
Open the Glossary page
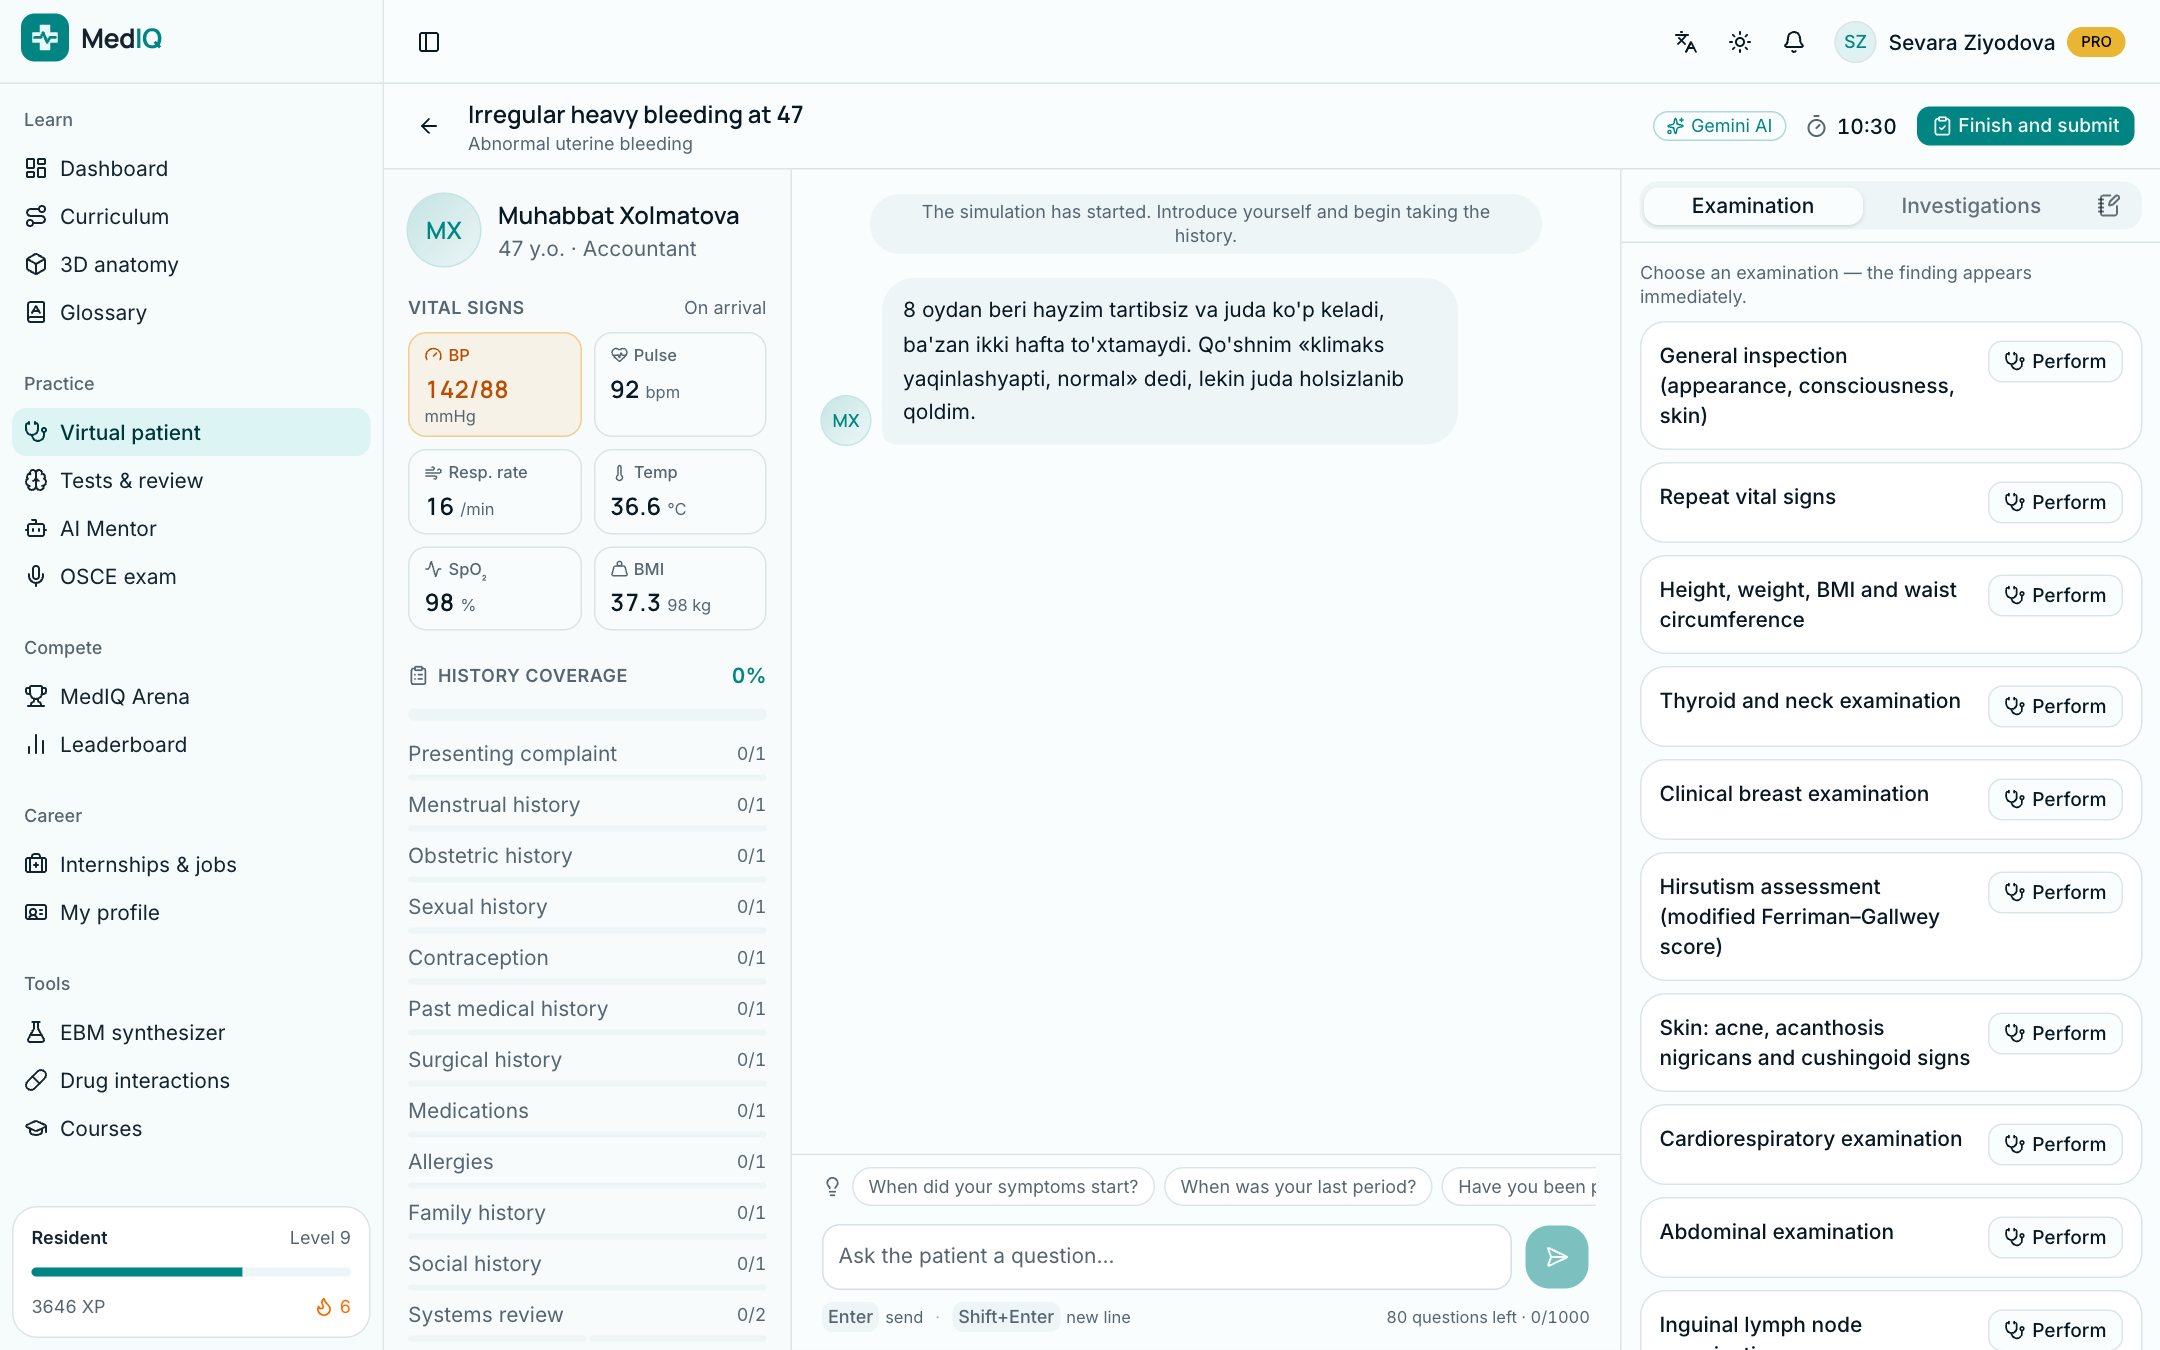pos(191,312)
